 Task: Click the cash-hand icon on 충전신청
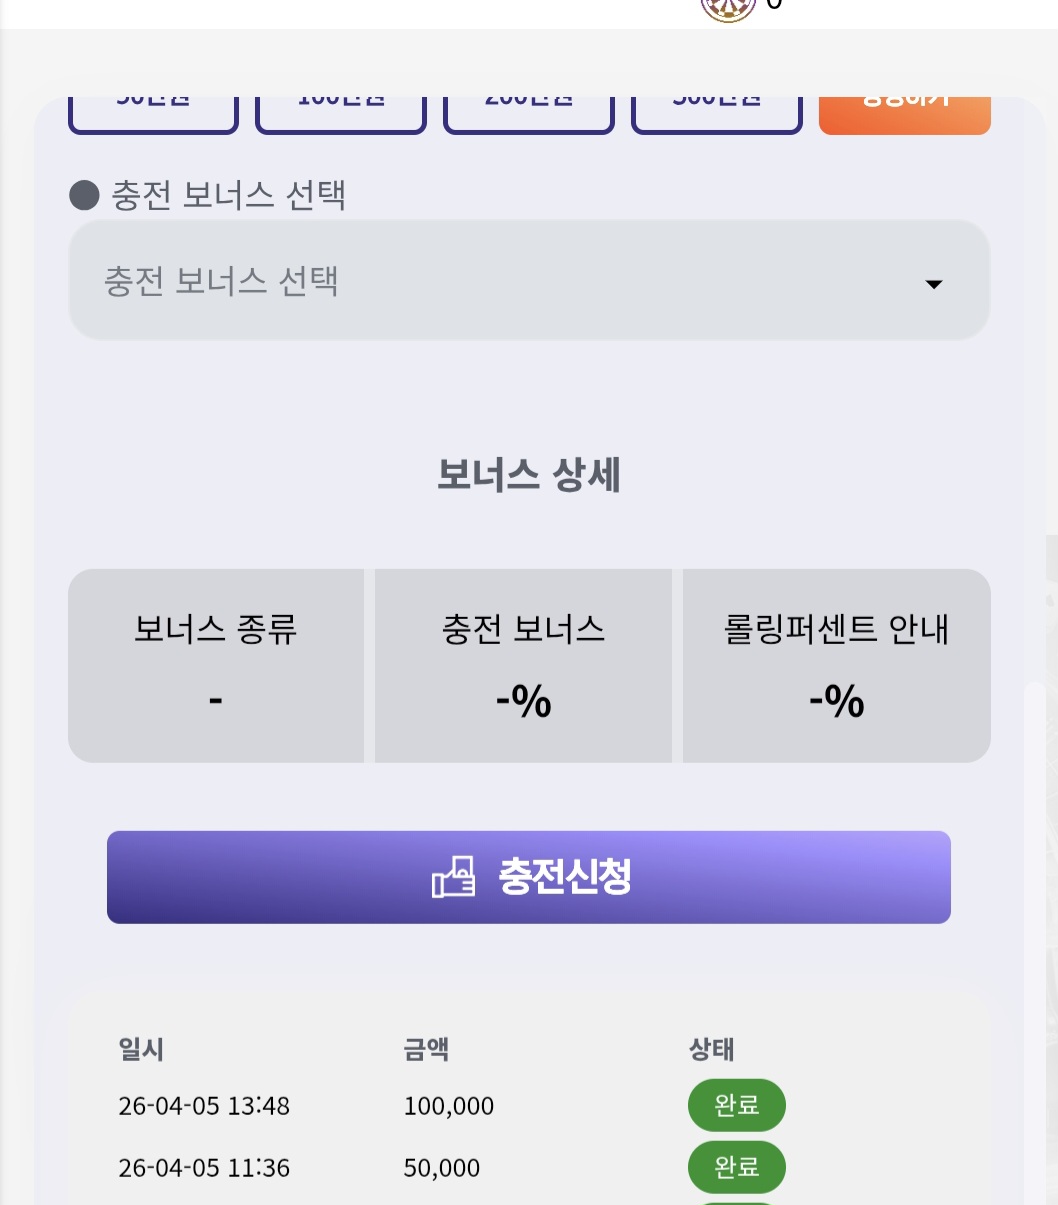pyautogui.click(x=453, y=877)
